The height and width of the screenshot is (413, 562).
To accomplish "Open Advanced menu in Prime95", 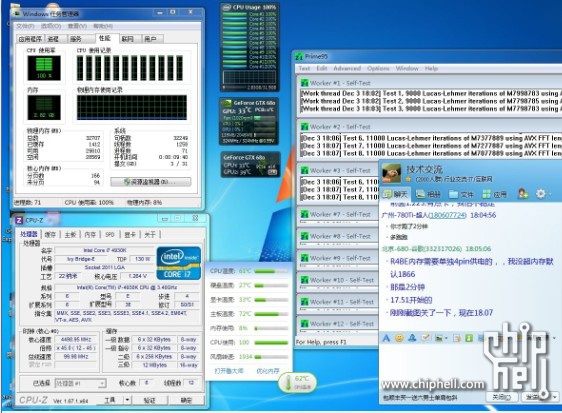I will 347,68.
